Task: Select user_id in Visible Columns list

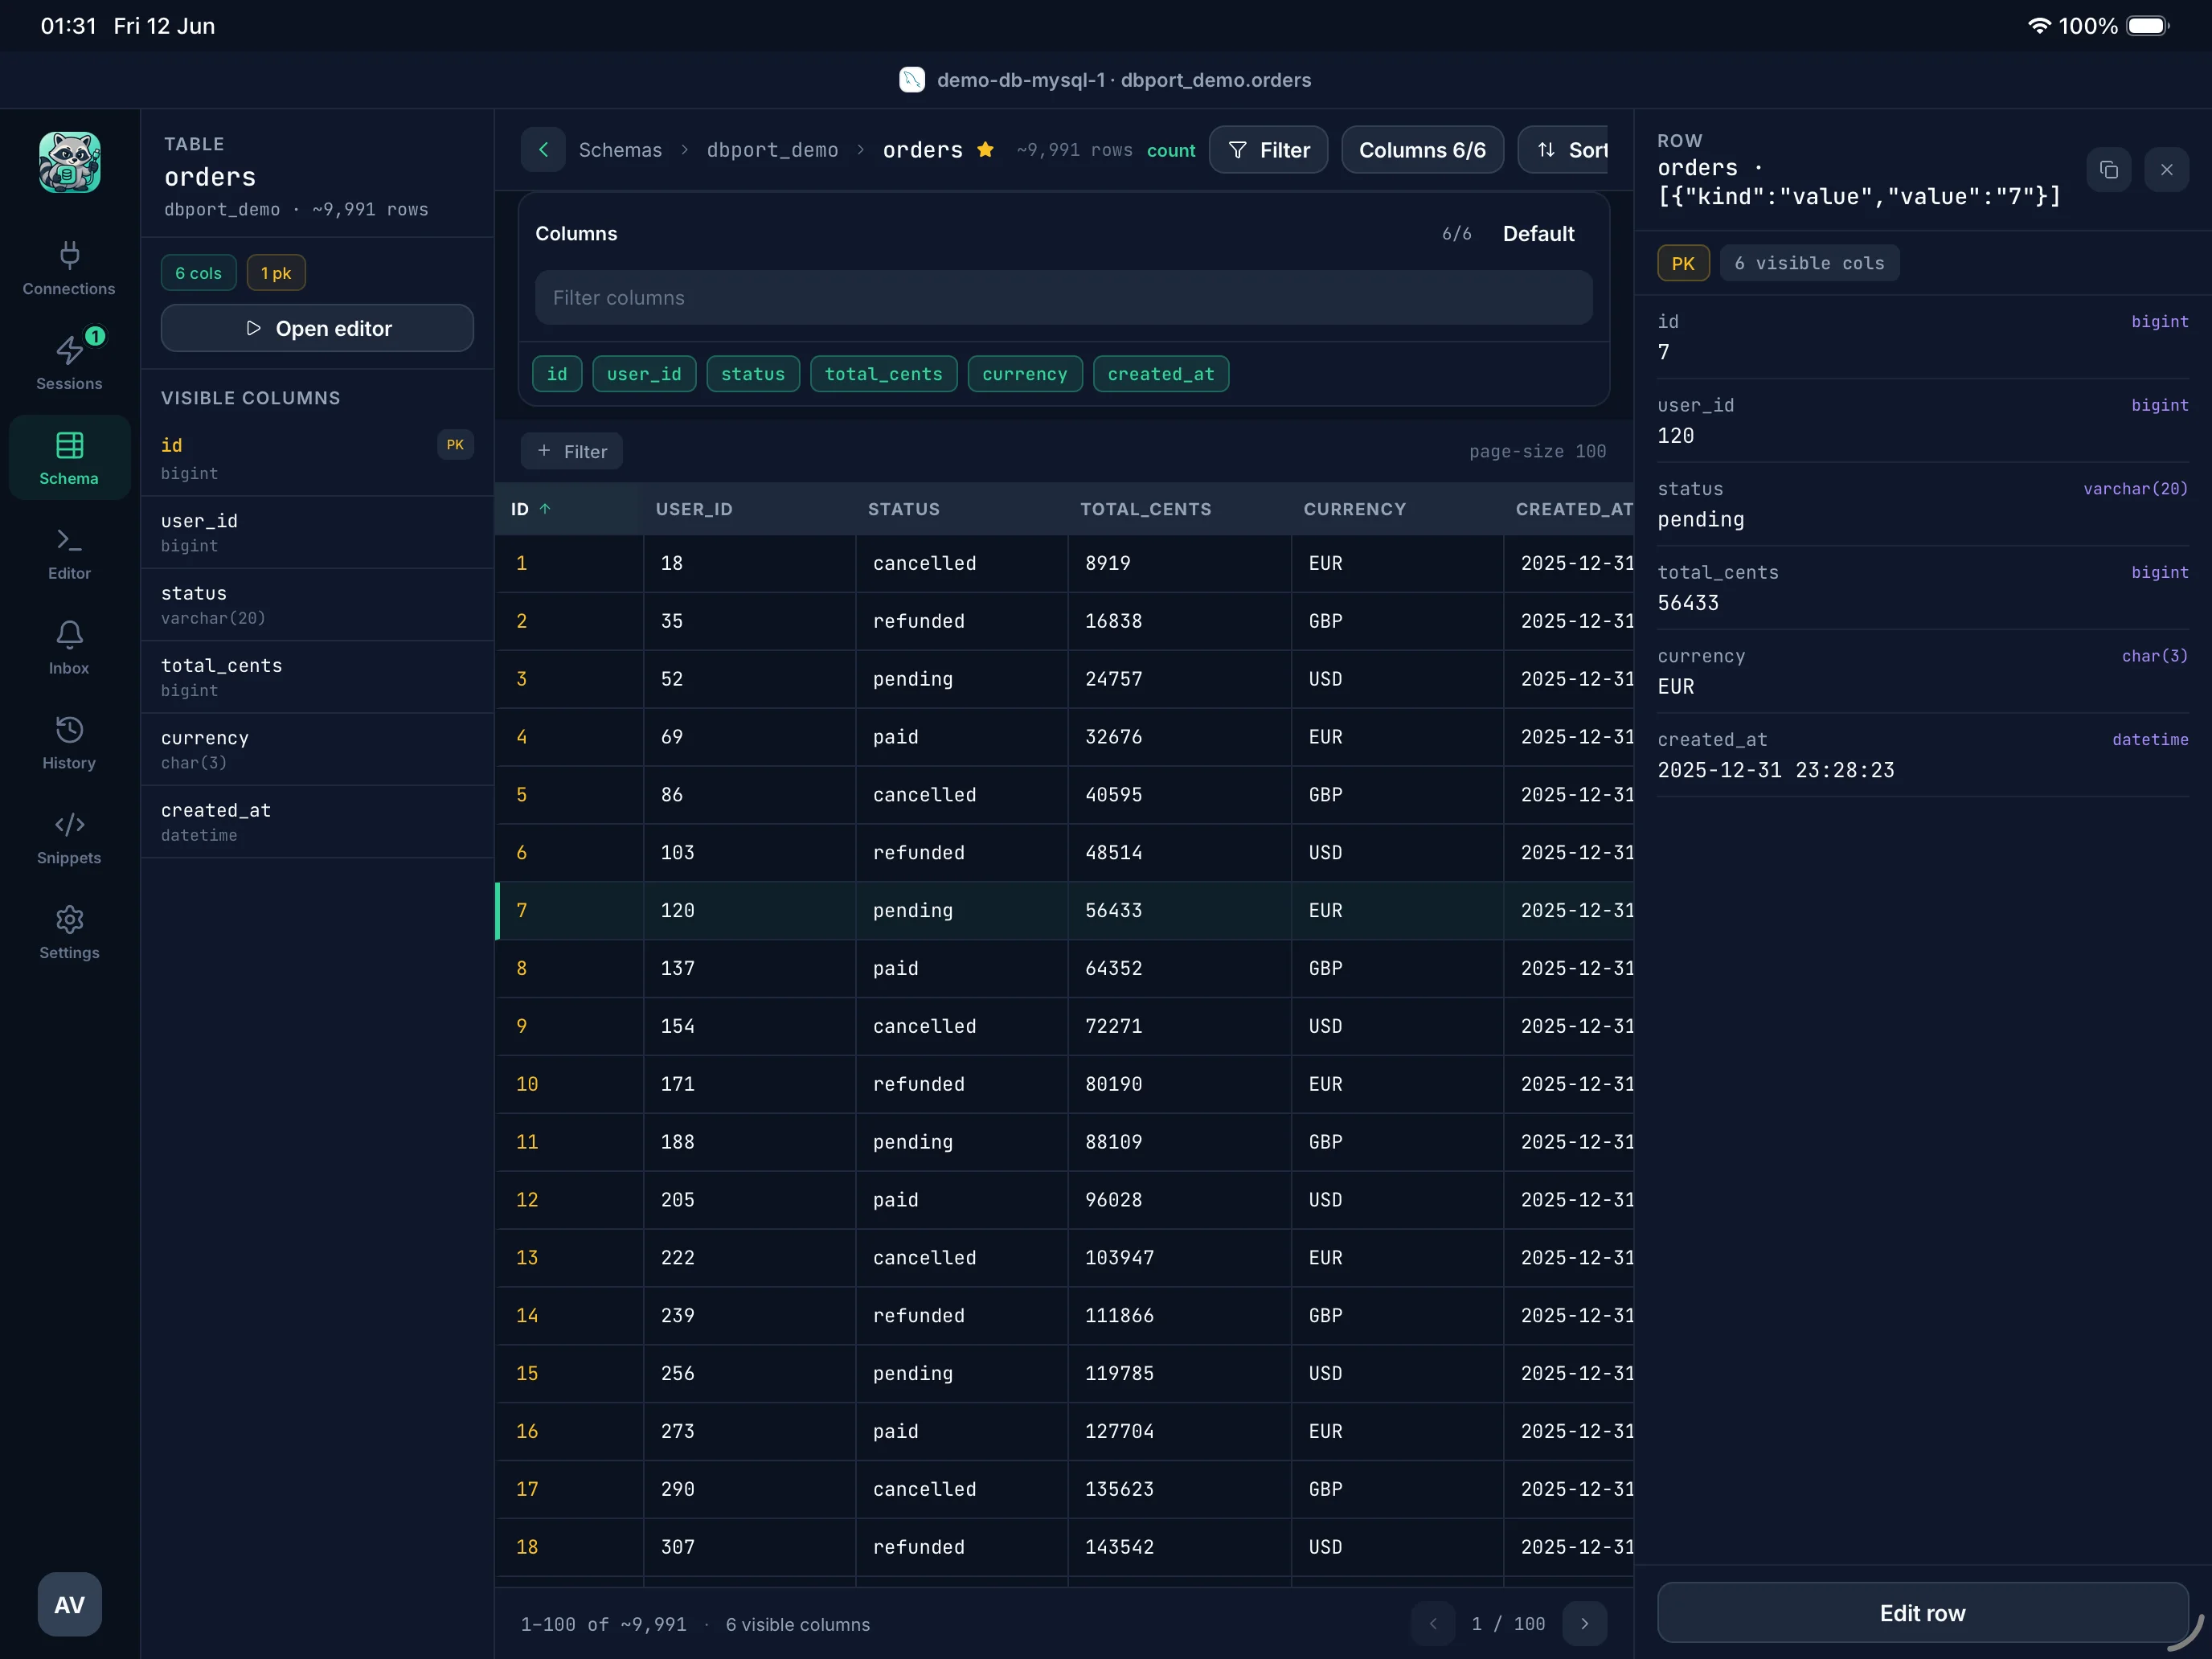Action: pyautogui.click(x=317, y=532)
